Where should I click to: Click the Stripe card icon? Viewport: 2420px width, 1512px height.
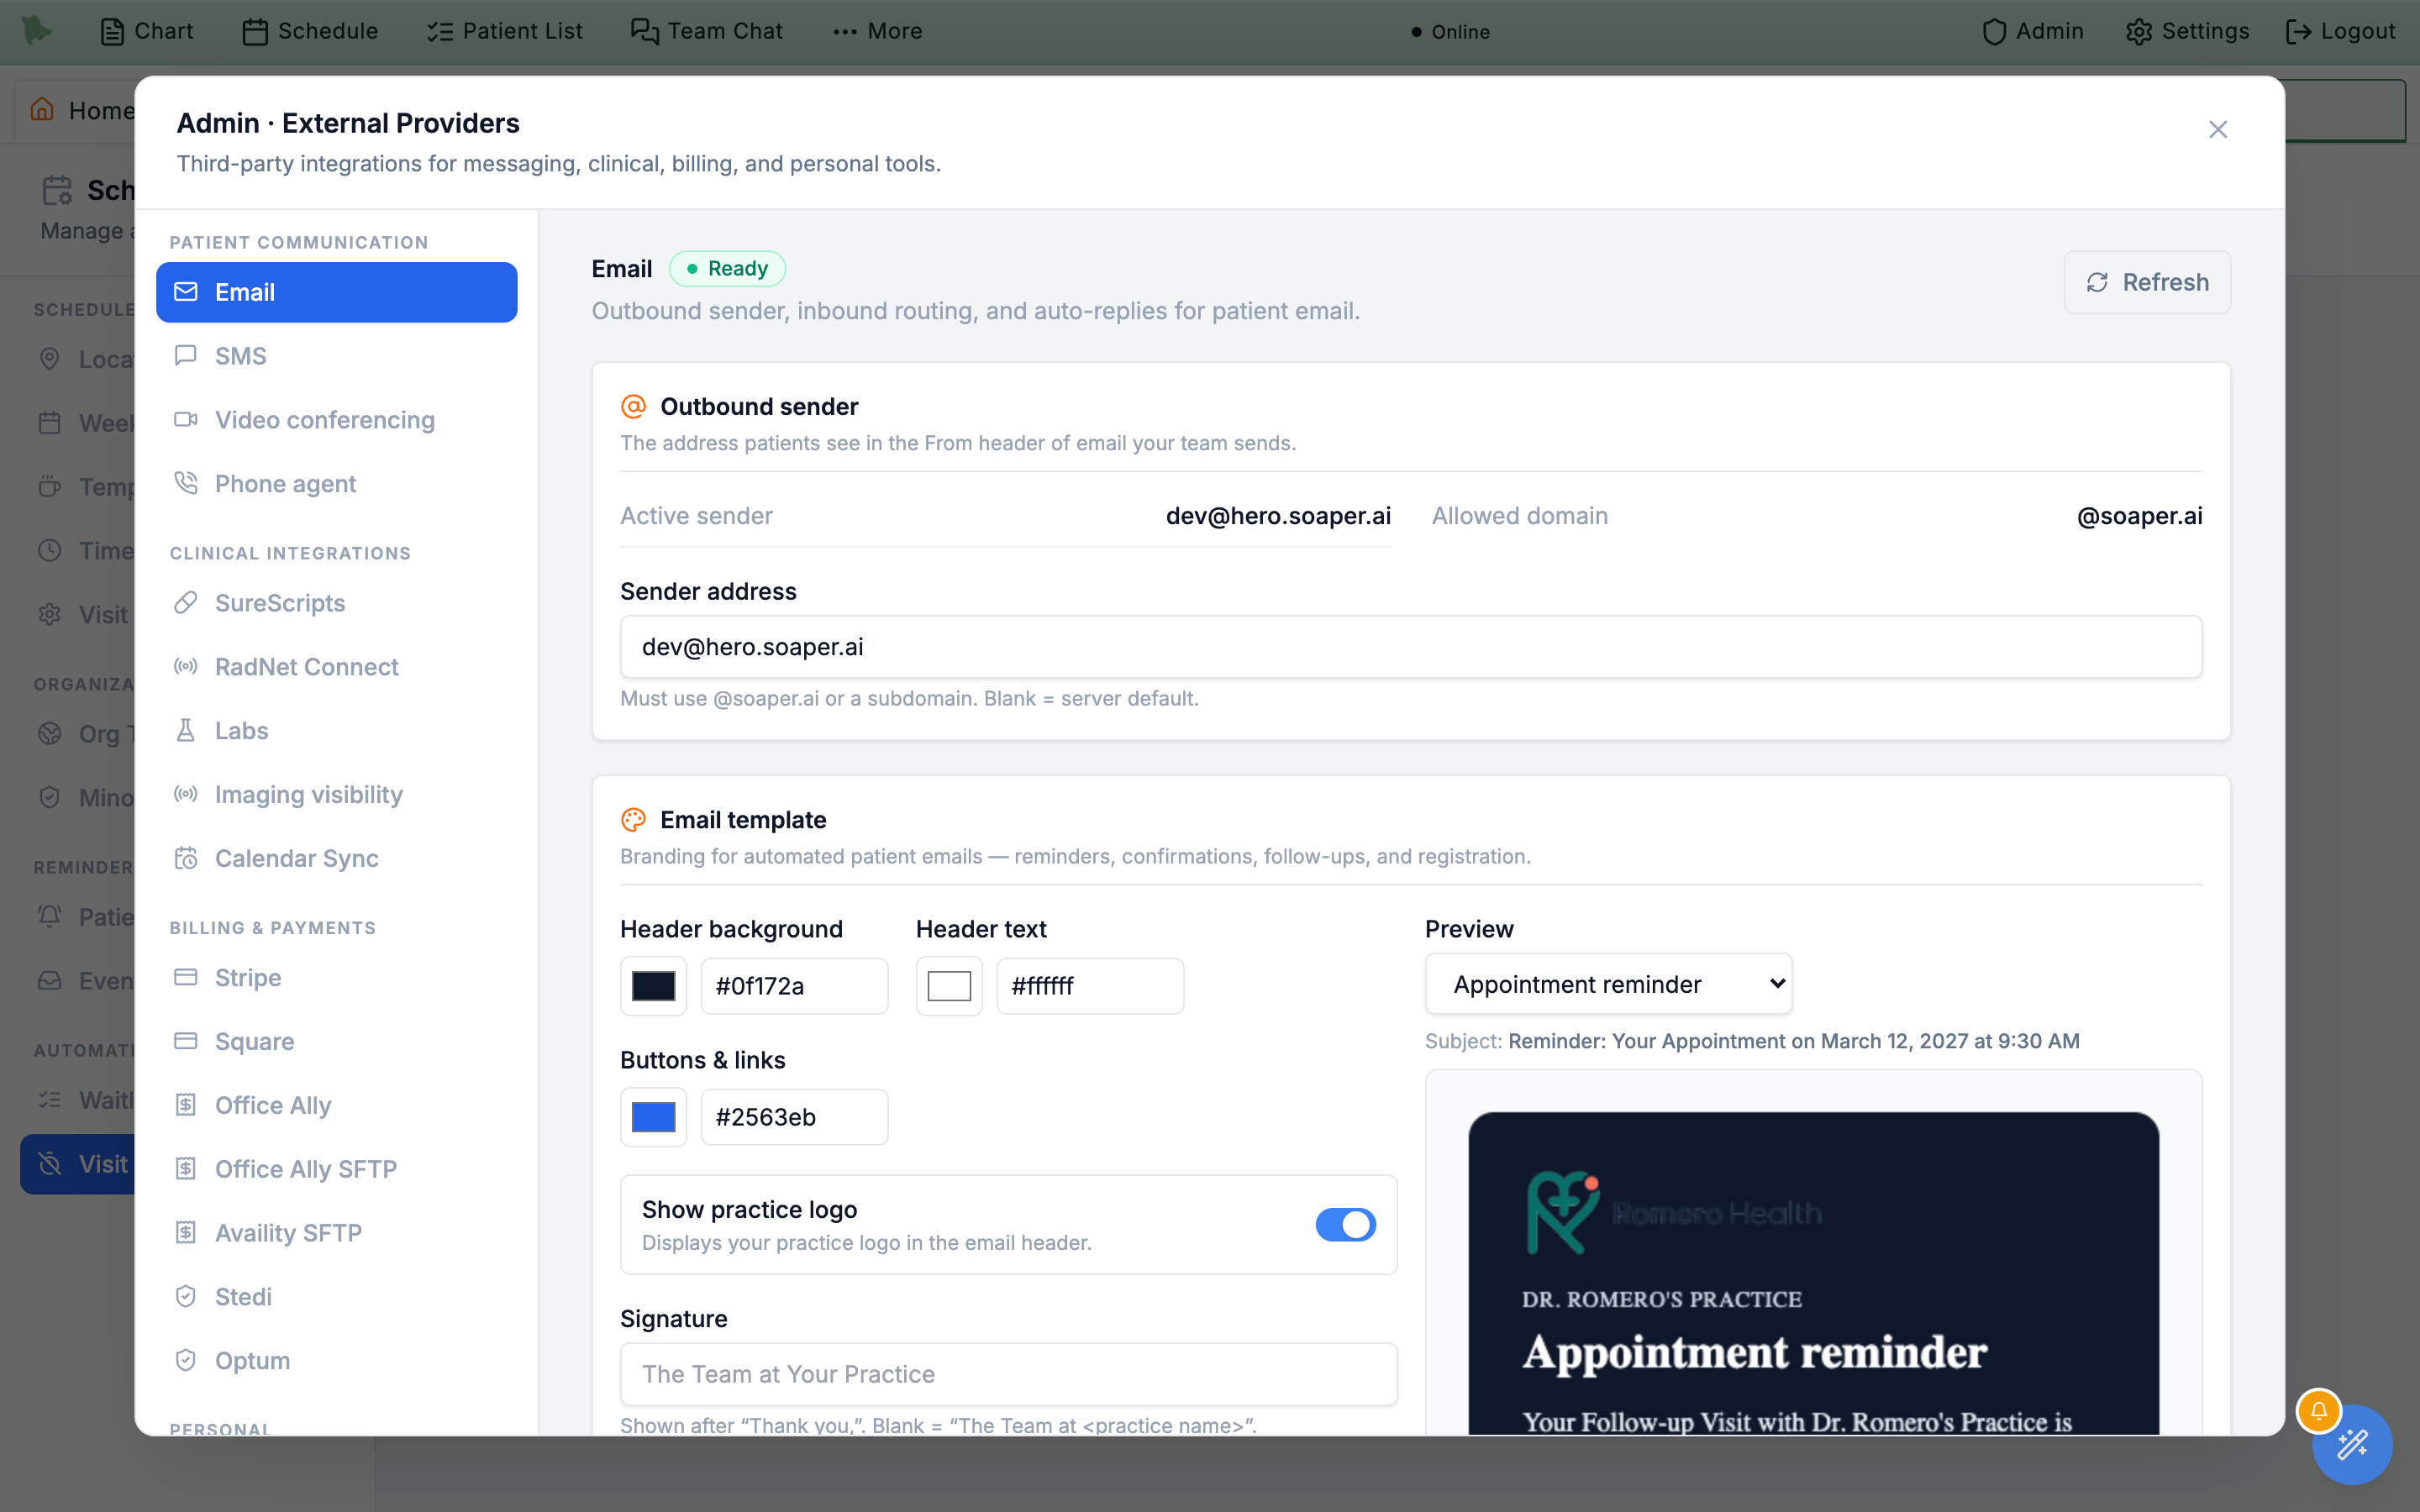click(x=186, y=977)
